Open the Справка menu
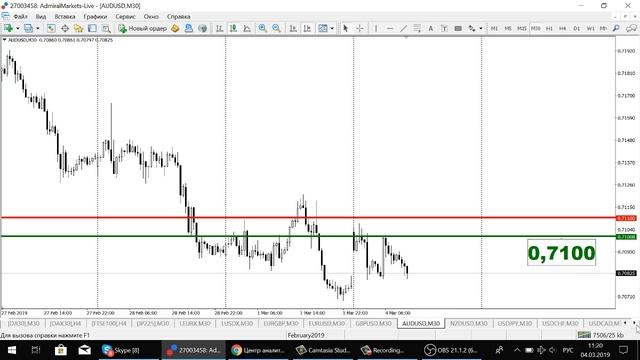 [178, 17]
